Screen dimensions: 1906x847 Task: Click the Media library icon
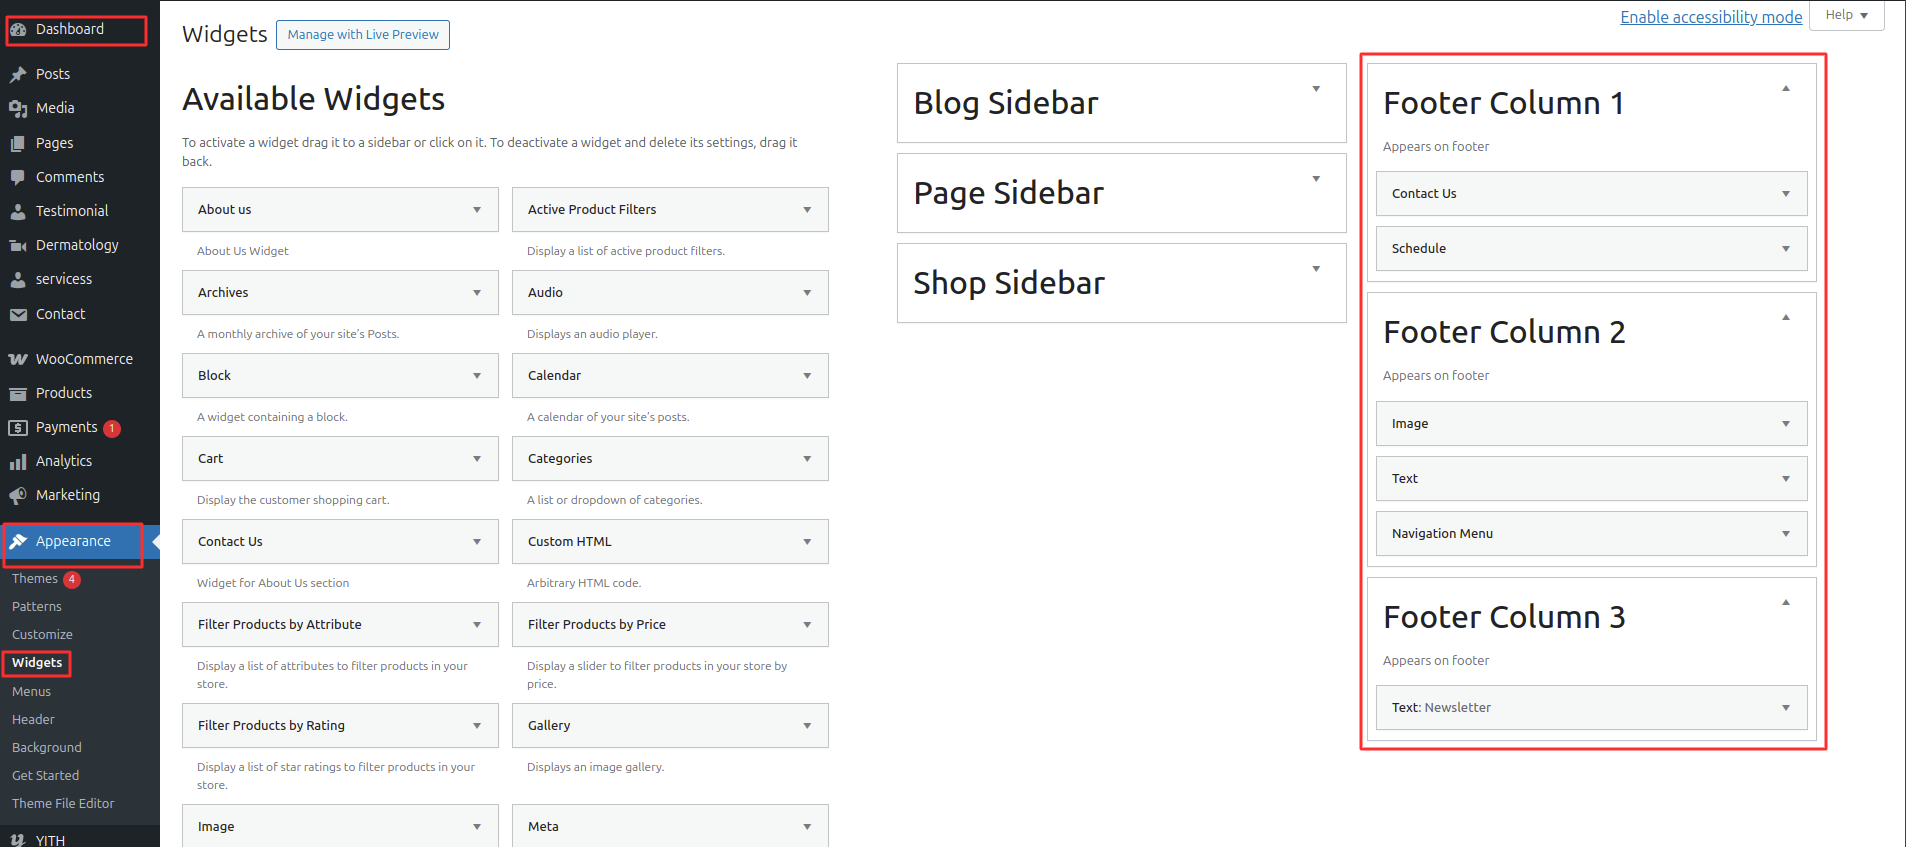[x=18, y=108]
